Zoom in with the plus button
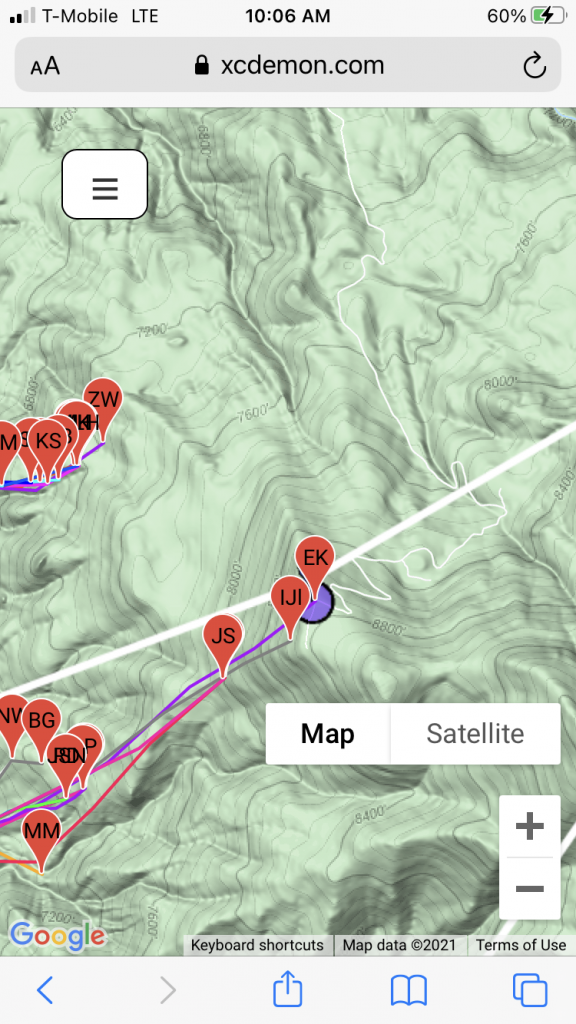The image size is (576, 1024). pyautogui.click(x=530, y=827)
